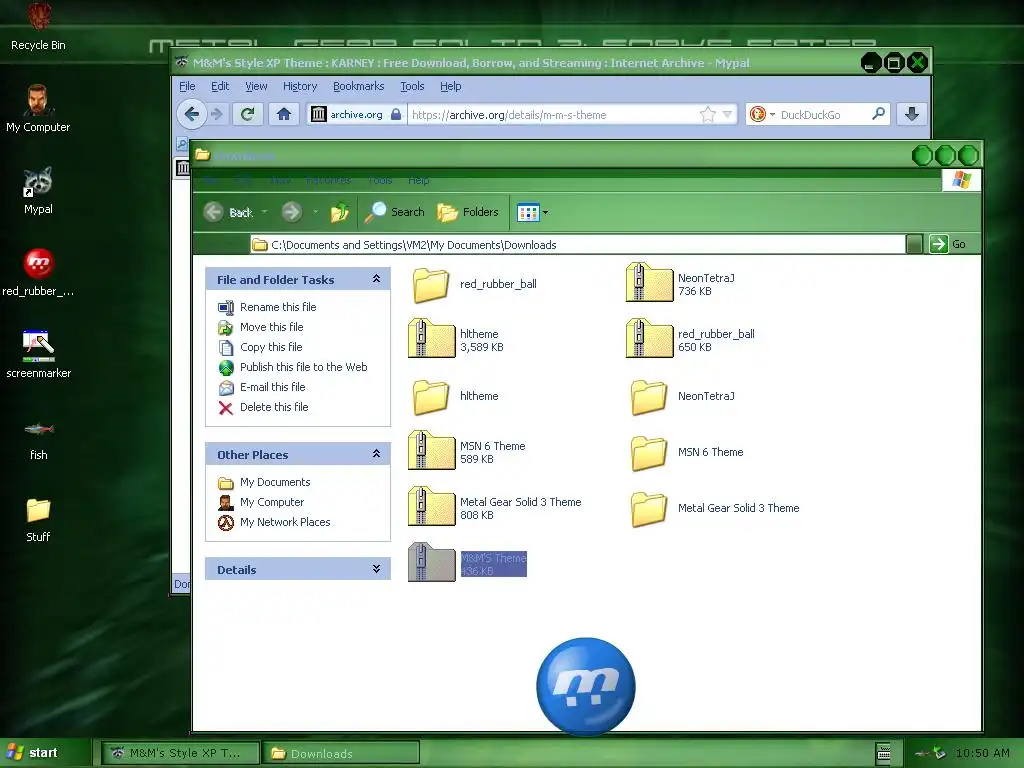Click the Explorer Back button
This screenshot has width=1024, height=768.
(x=229, y=212)
